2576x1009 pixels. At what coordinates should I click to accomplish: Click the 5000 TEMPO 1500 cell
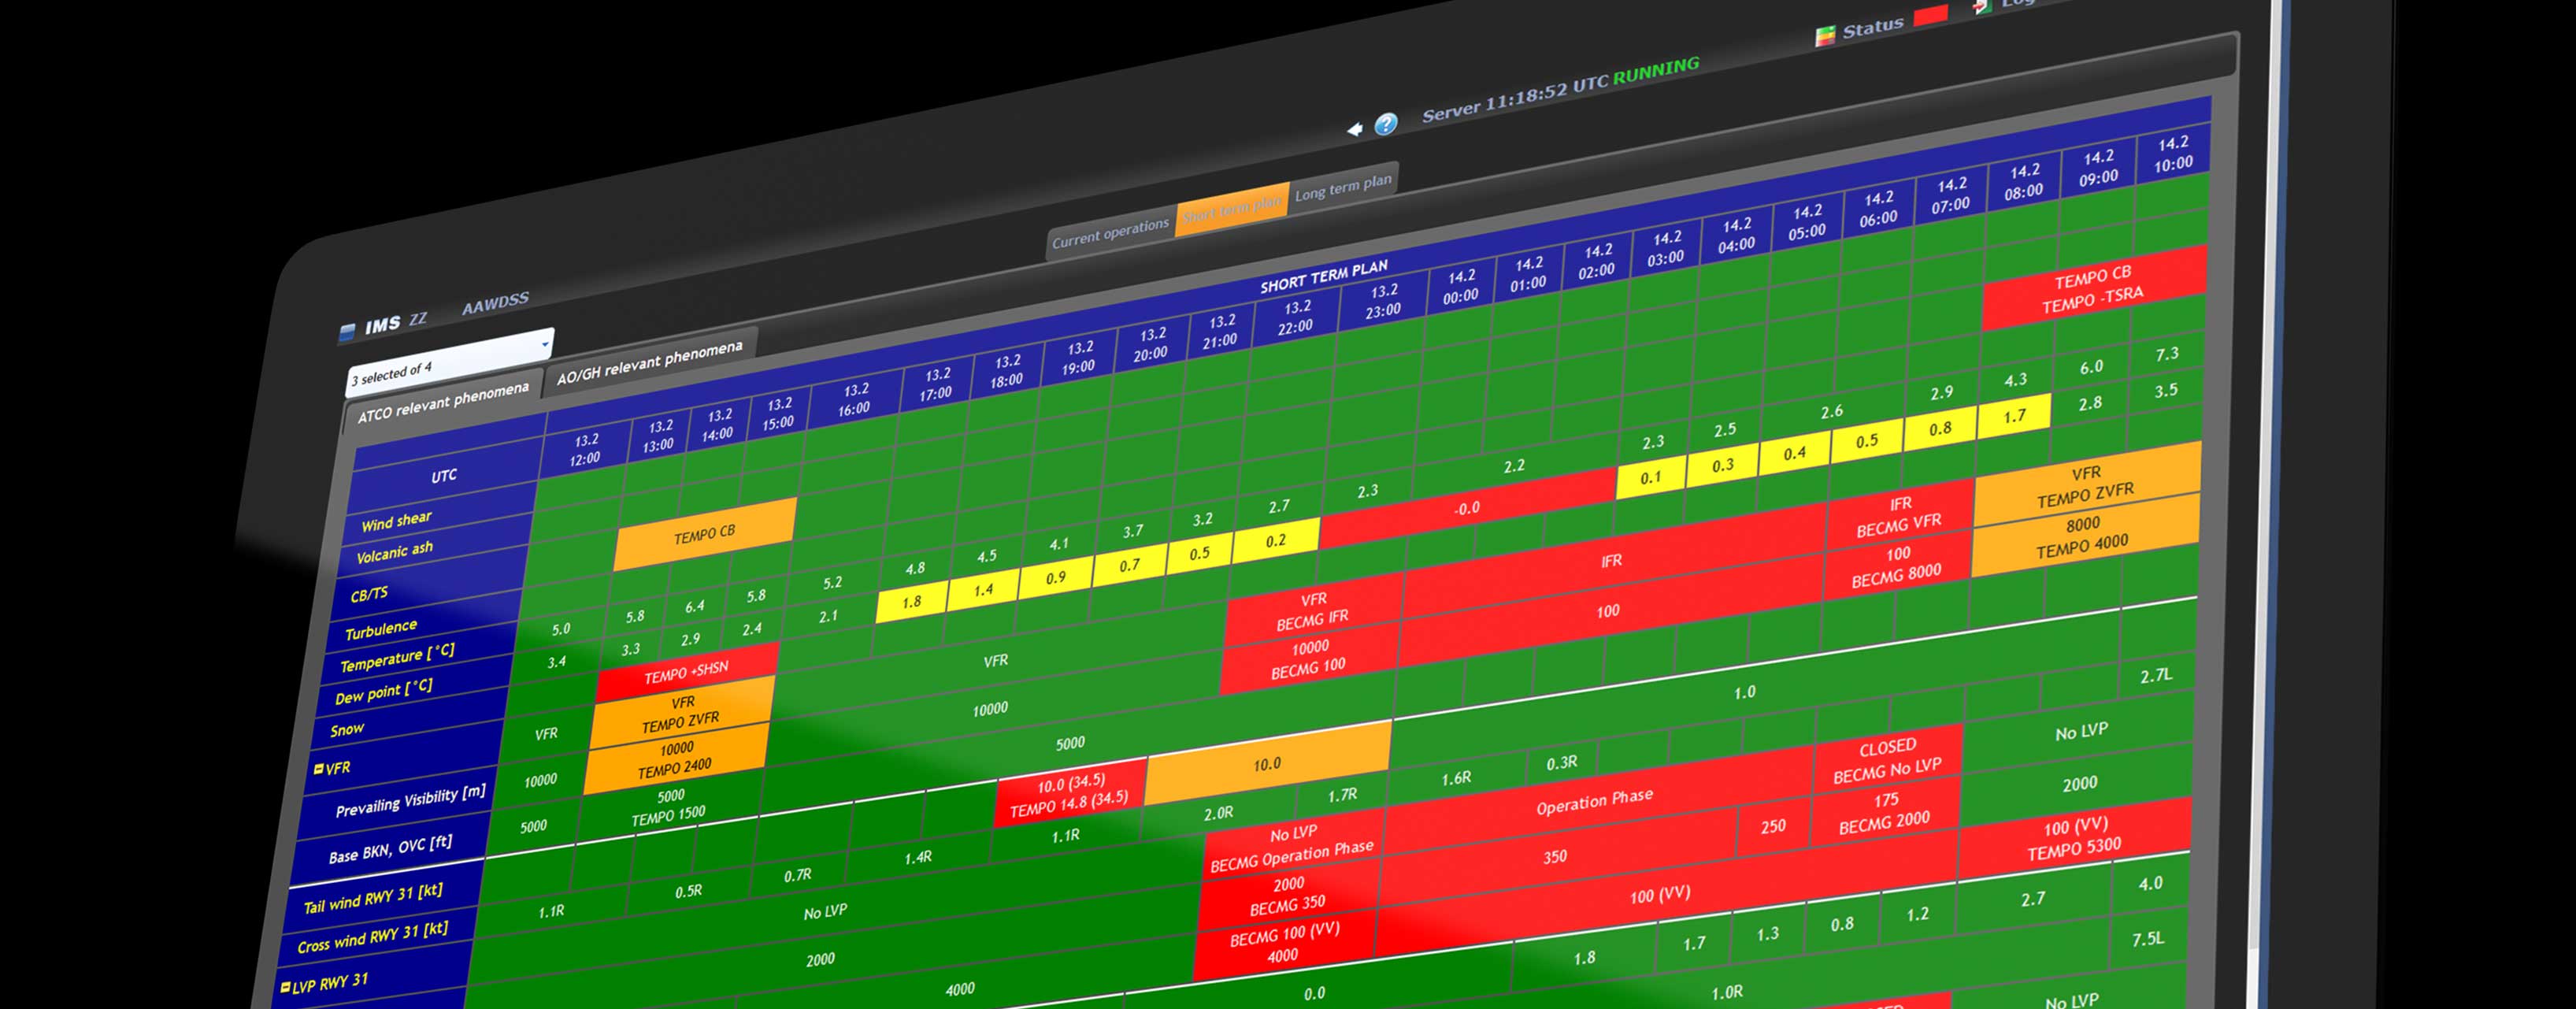[x=669, y=807]
